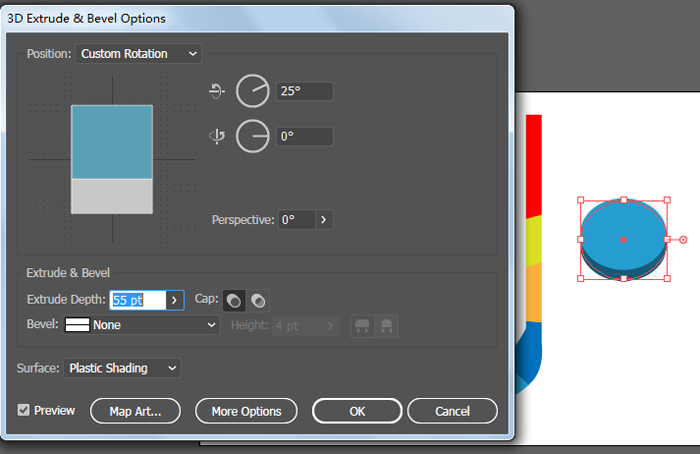Click the blue cube face in track preview

coord(111,142)
